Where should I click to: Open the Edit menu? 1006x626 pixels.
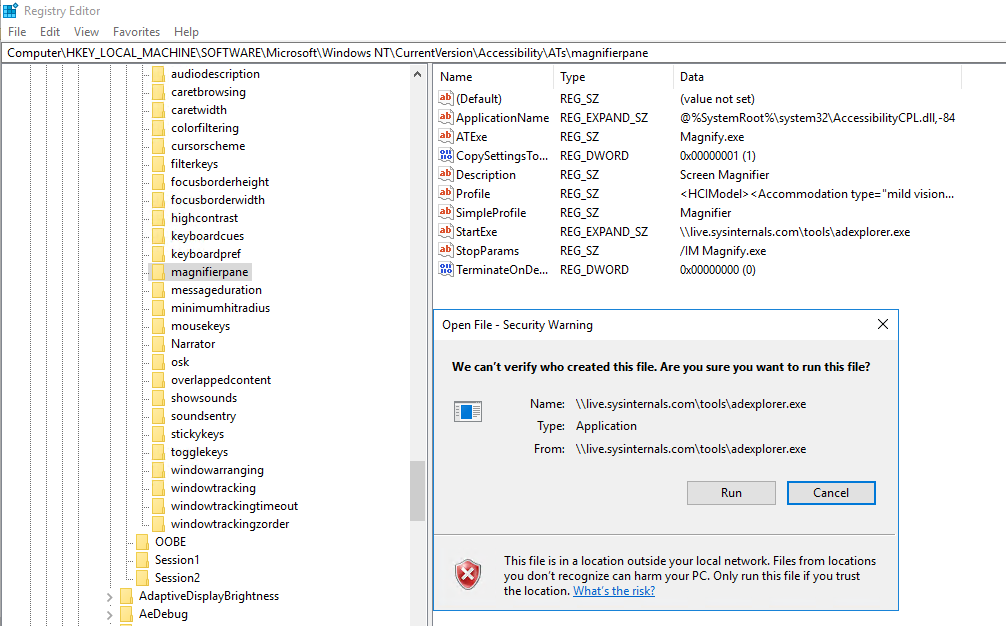click(x=50, y=32)
